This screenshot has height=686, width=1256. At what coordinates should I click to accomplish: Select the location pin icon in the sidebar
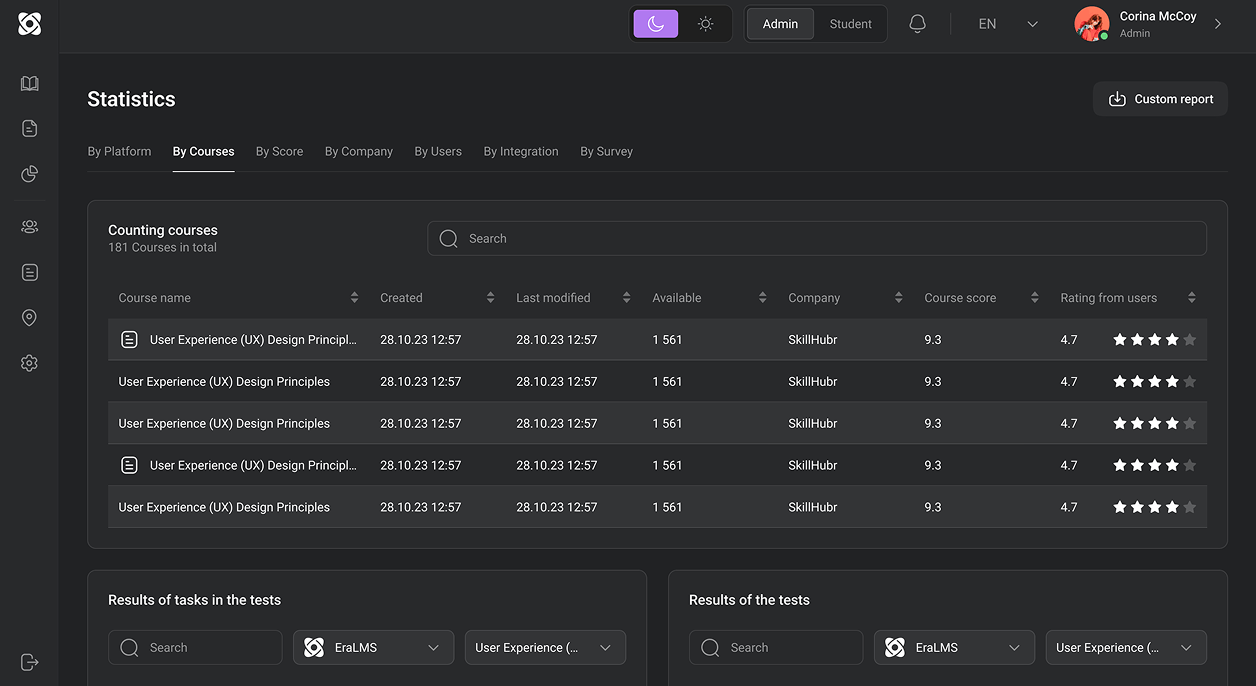tap(29, 317)
